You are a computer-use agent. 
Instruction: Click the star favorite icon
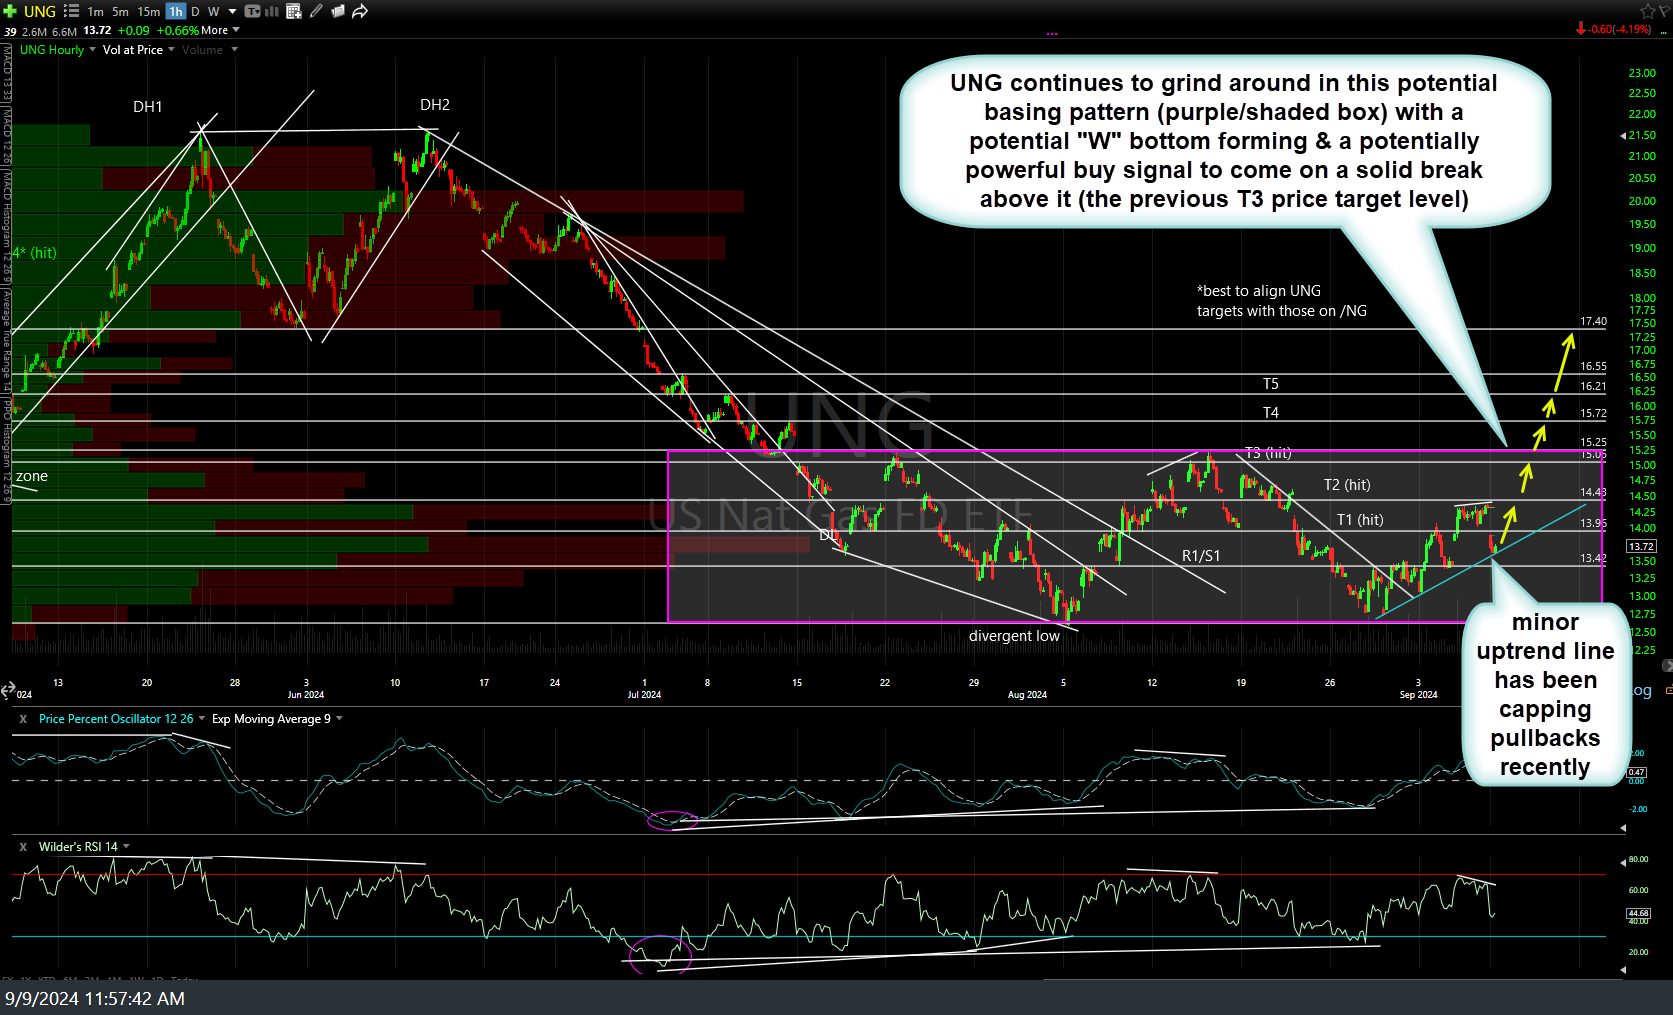coord(1647,11)
